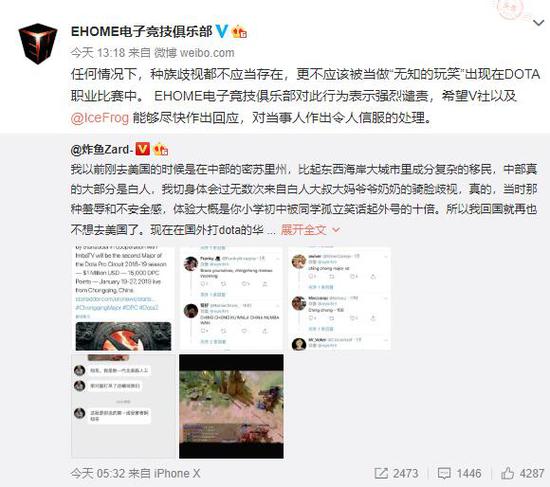
Task: Click the blue verified V badge
Action: pos(222,31)
